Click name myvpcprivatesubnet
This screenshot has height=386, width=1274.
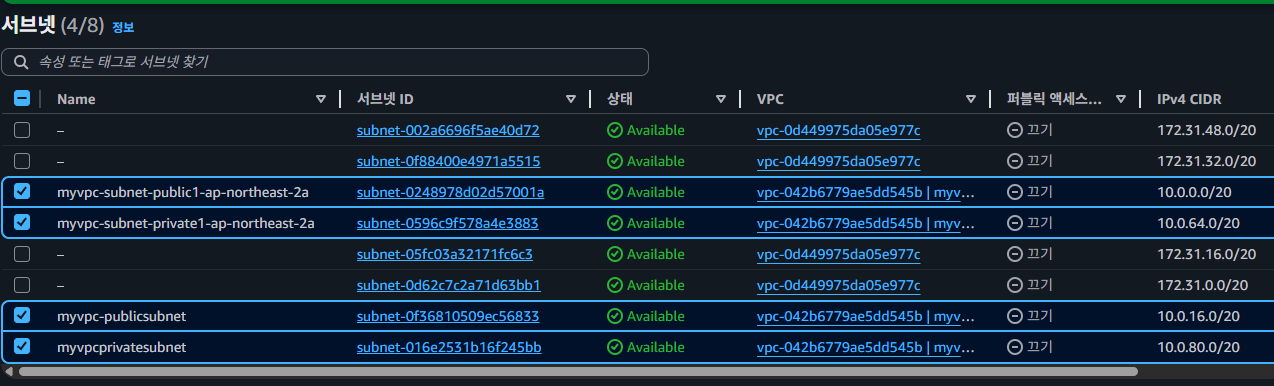[122, 347]
